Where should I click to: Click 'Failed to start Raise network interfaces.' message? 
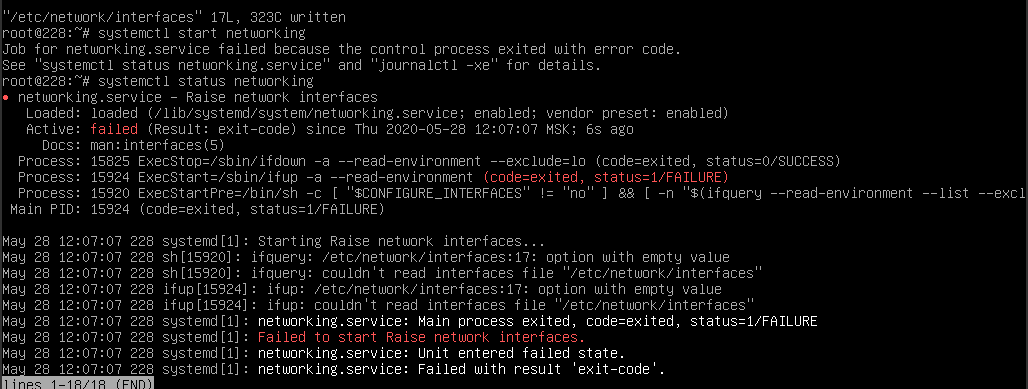(421, 338)
